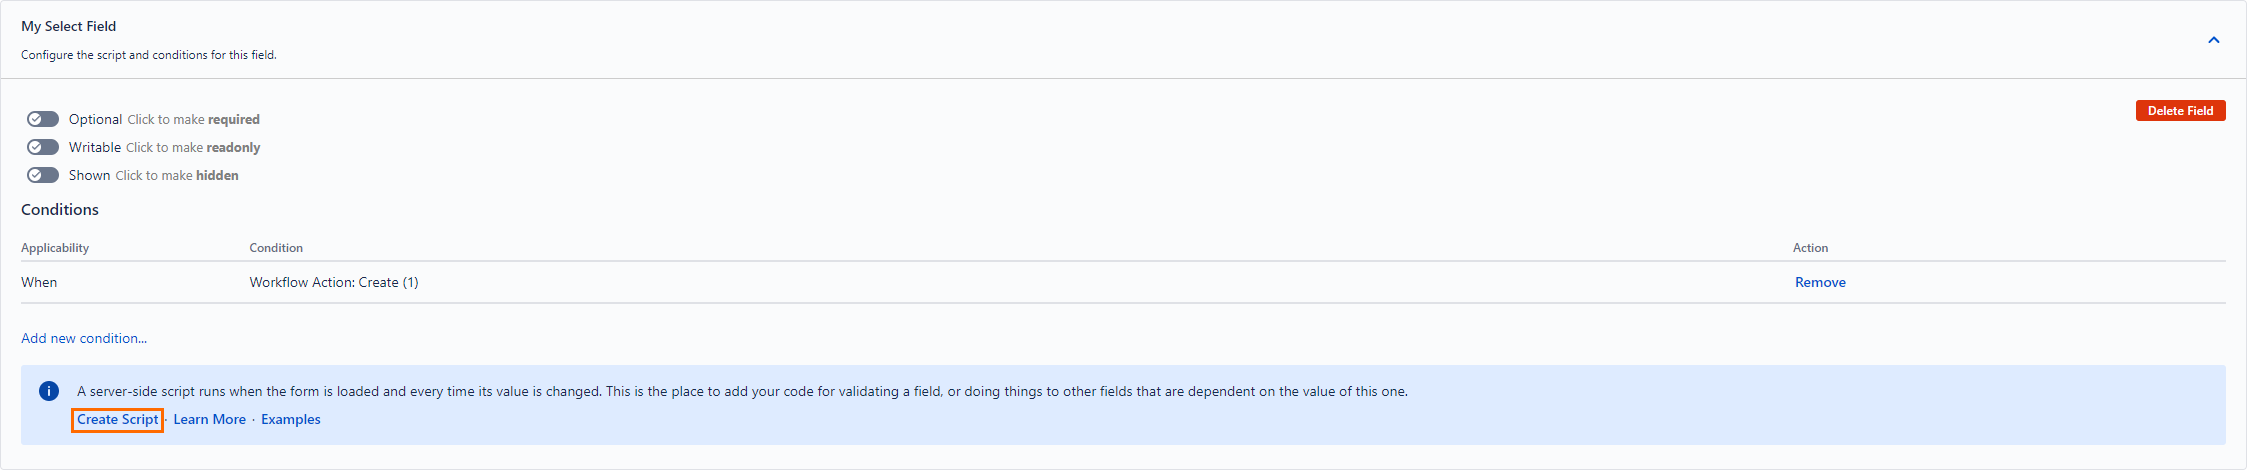The image size is (2247, 470).
Task: Click the My Select Field title
Action: pyautogui.click(x=69, y=27)
